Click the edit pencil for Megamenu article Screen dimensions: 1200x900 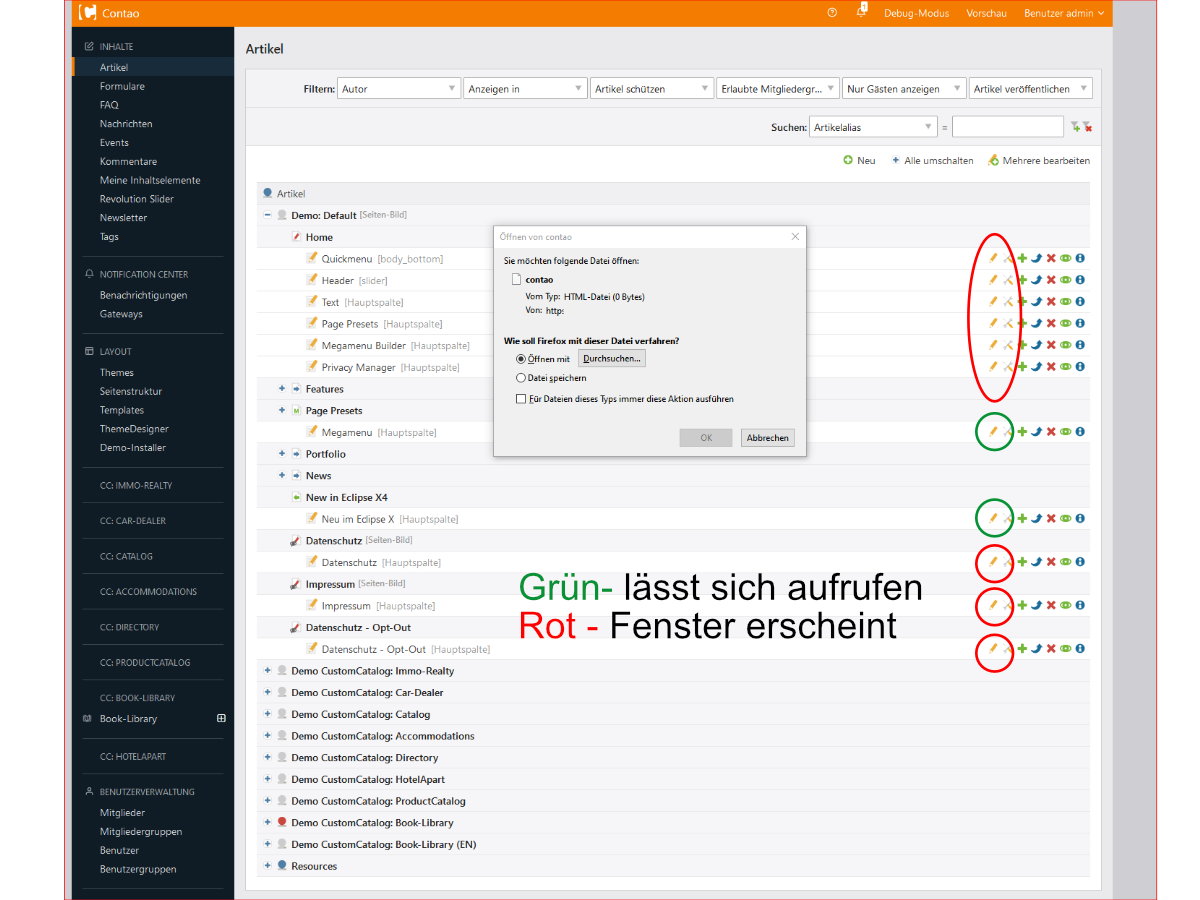pyautogui.click(x=993, y=432)
